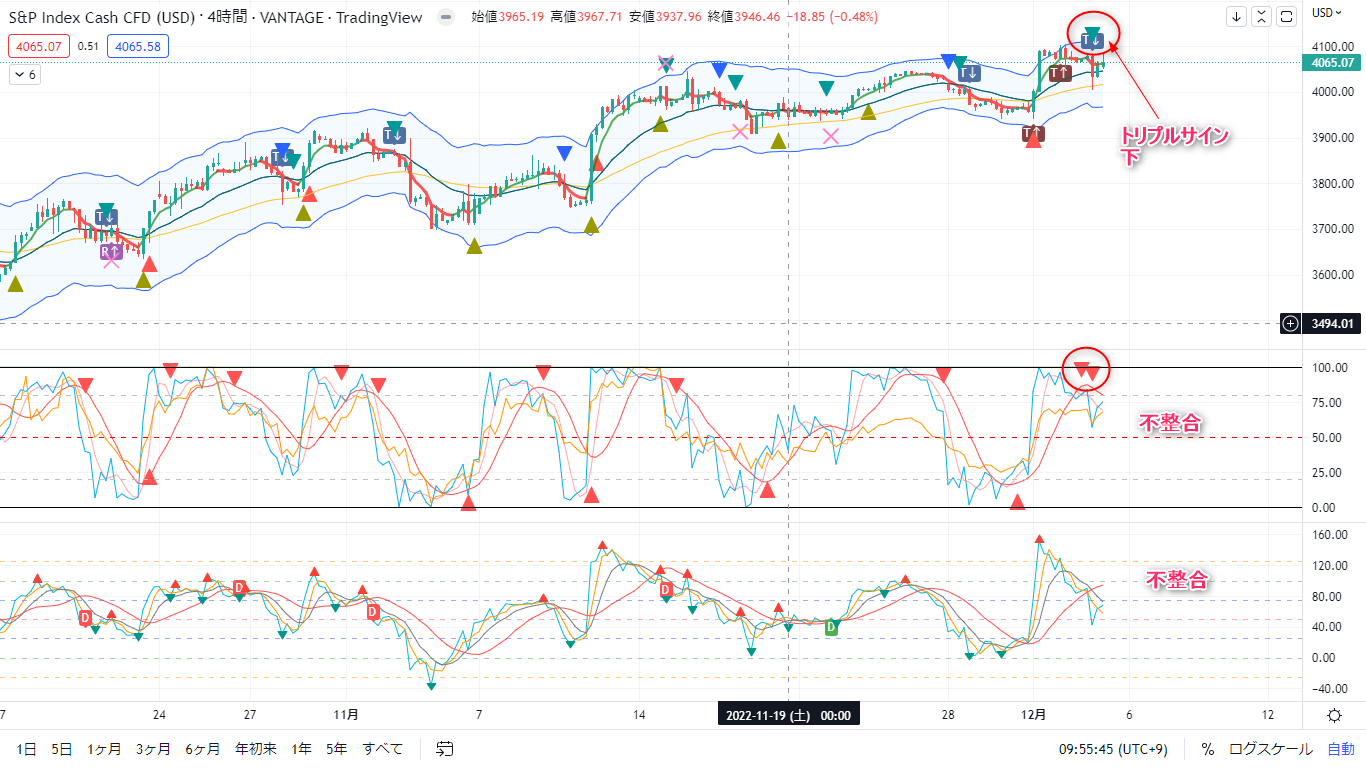Click the crosshair date label 2022-11-19 (土) 00:00
The width and height of the screenshot is (1366, 768).
788,715
